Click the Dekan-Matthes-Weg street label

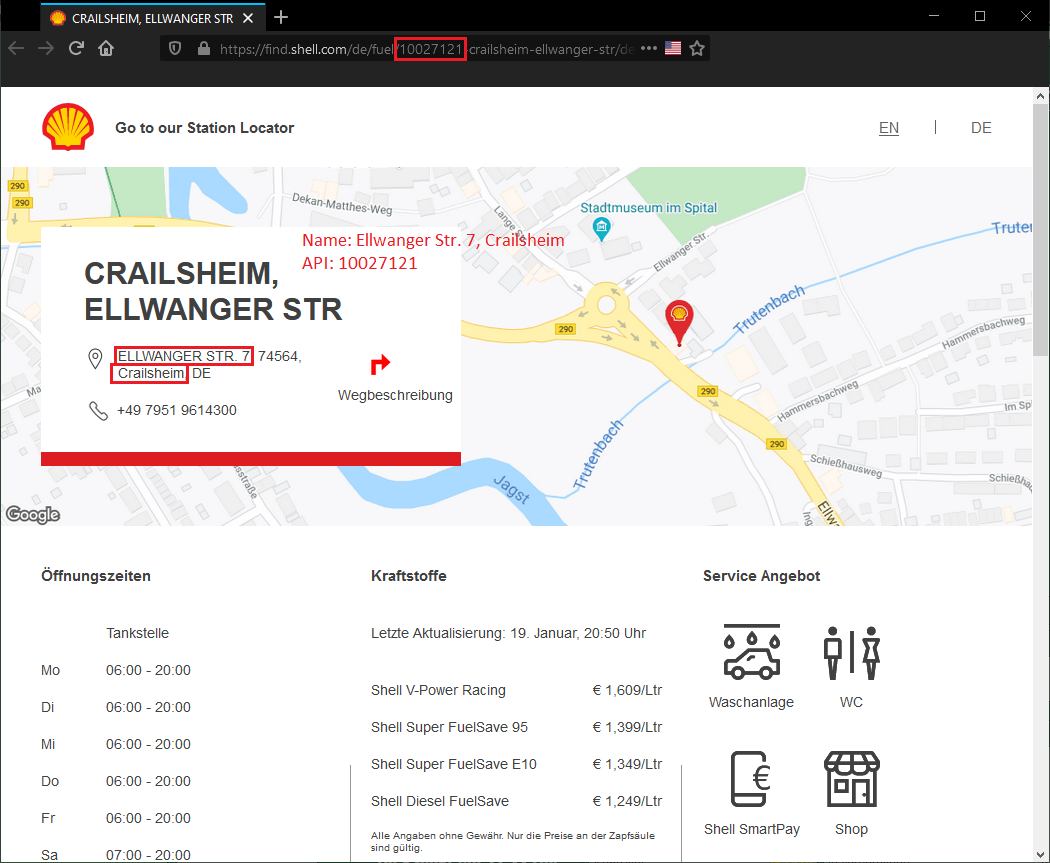[342, 204]
